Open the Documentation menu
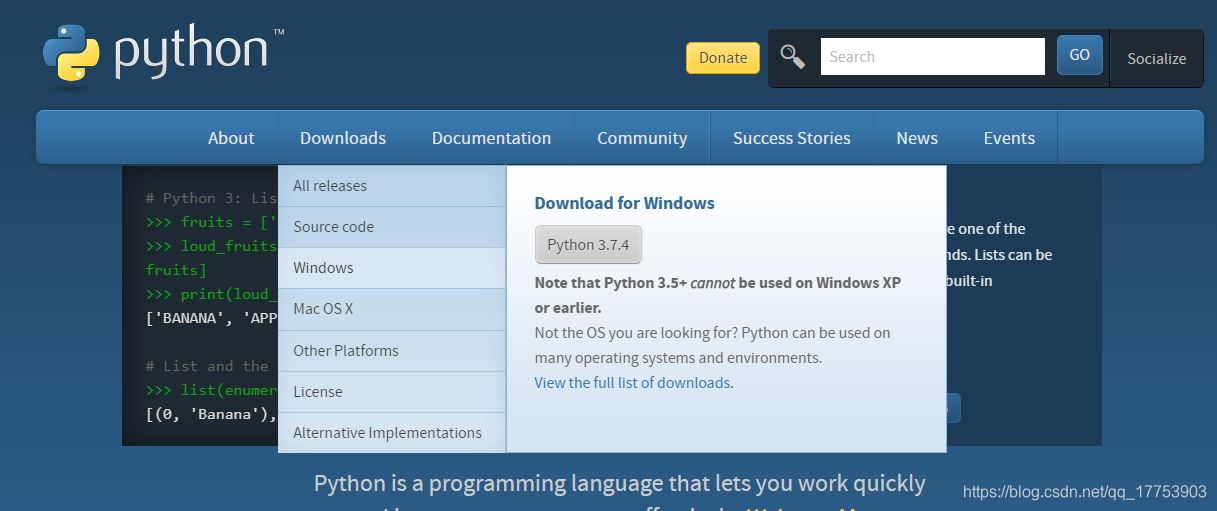Screen dimensions: 1217x511 pos(491,138)
